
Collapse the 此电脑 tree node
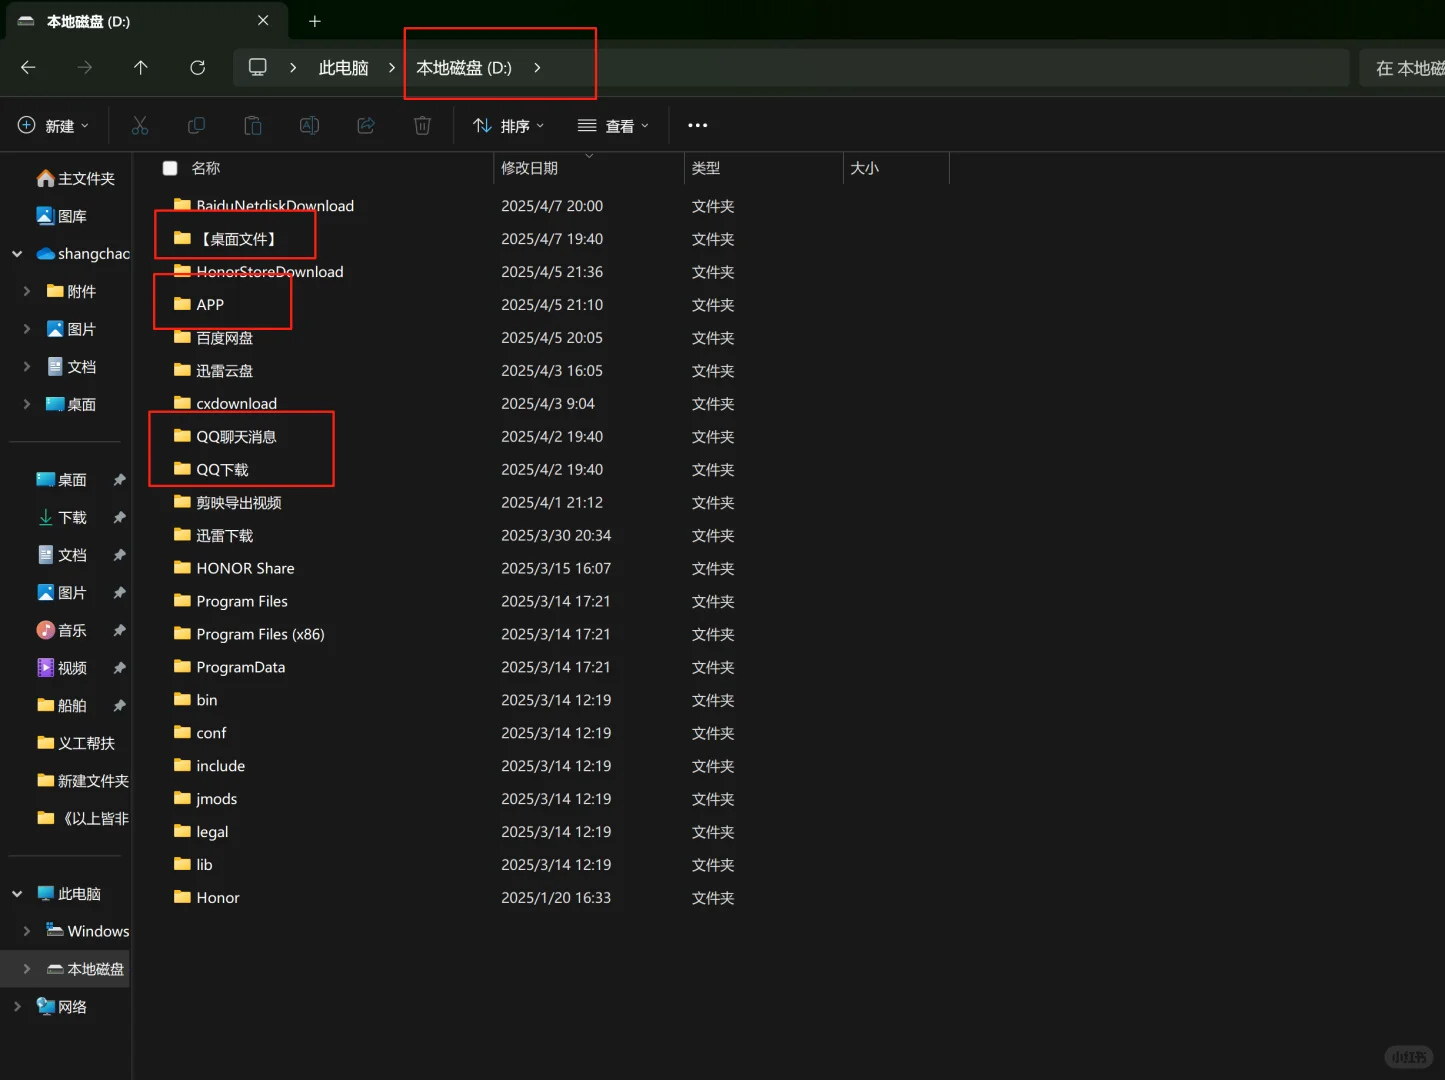[17, 894]
